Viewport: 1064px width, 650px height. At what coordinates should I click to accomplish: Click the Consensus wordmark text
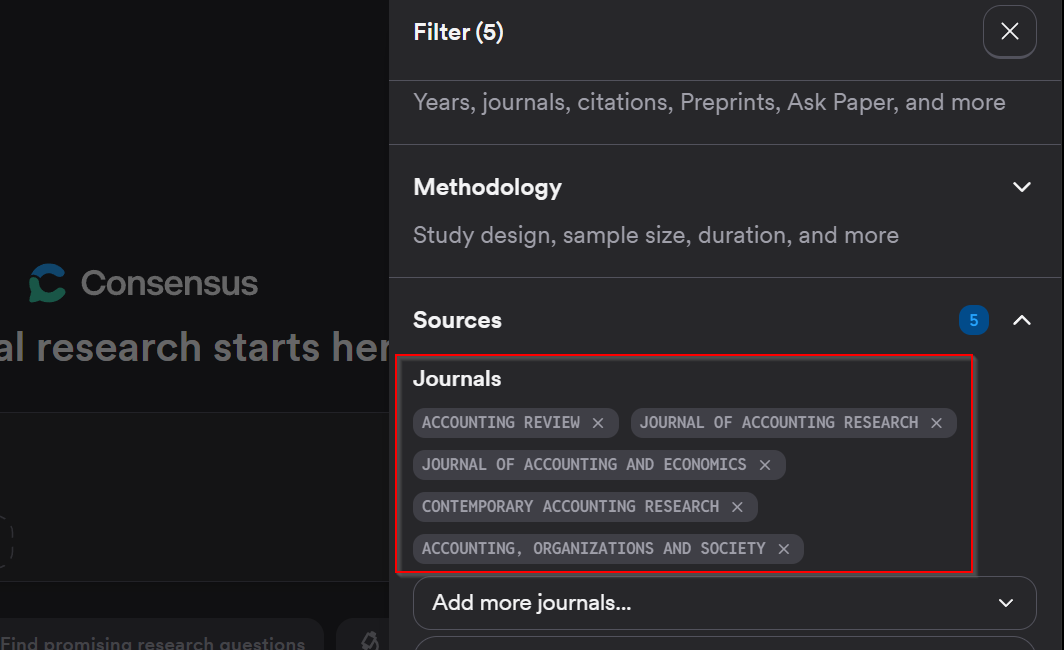coord(170,283)
